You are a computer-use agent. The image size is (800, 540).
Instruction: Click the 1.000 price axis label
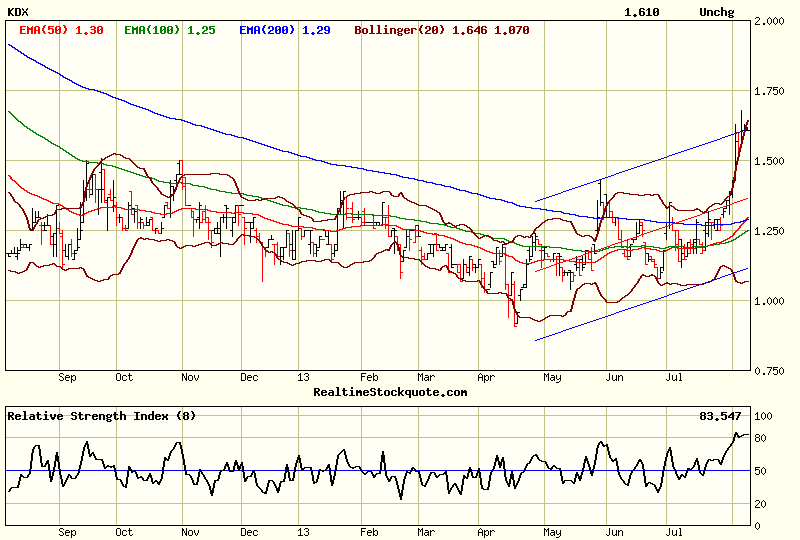[771, 300]
